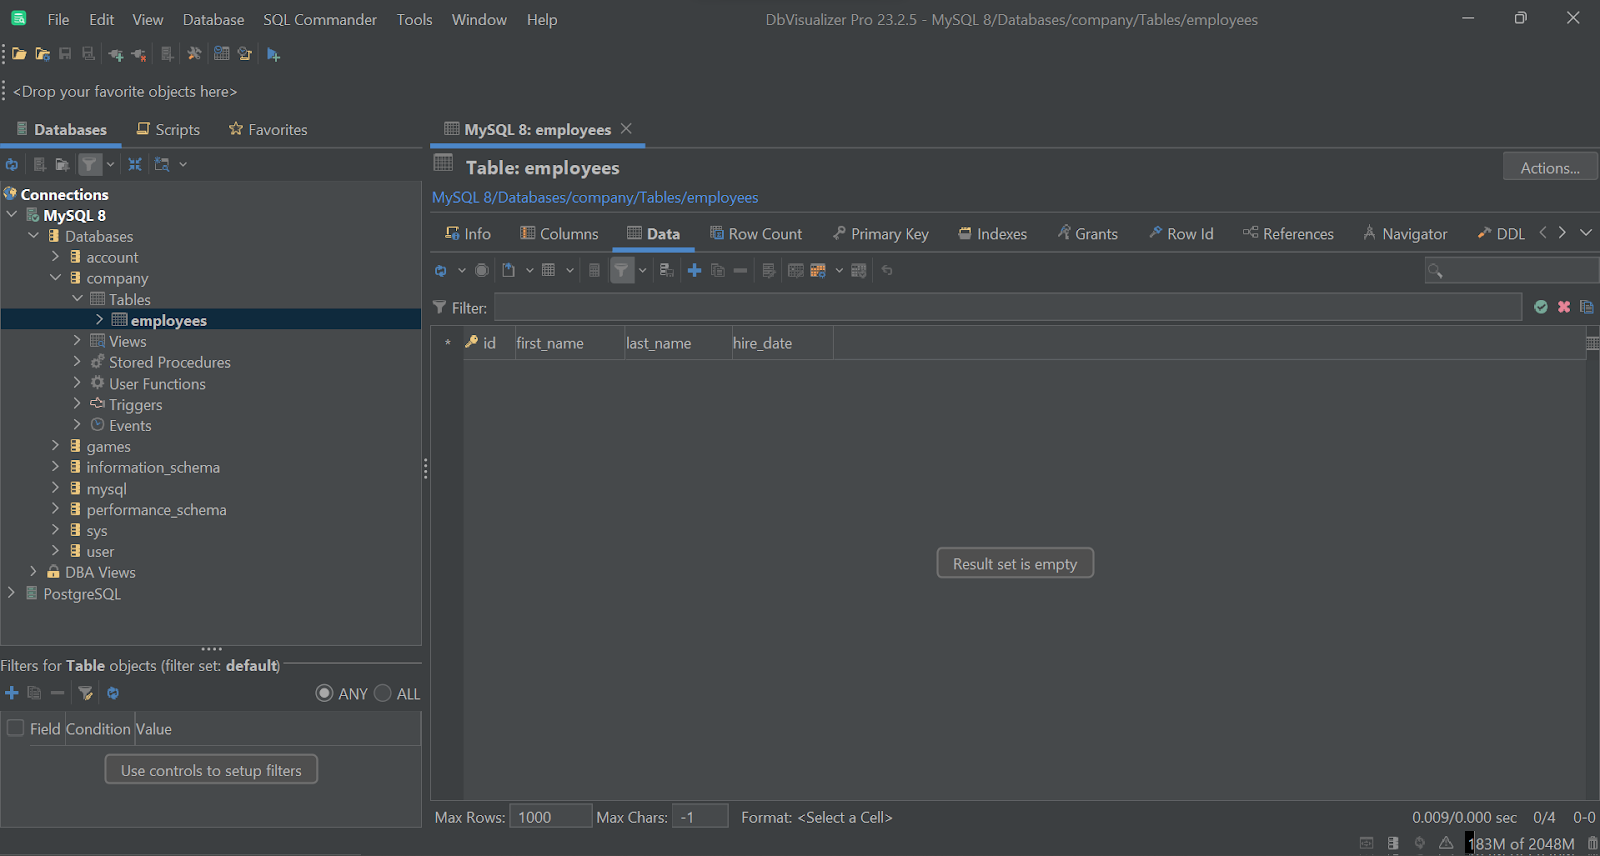Open the Tools menu

414,20
